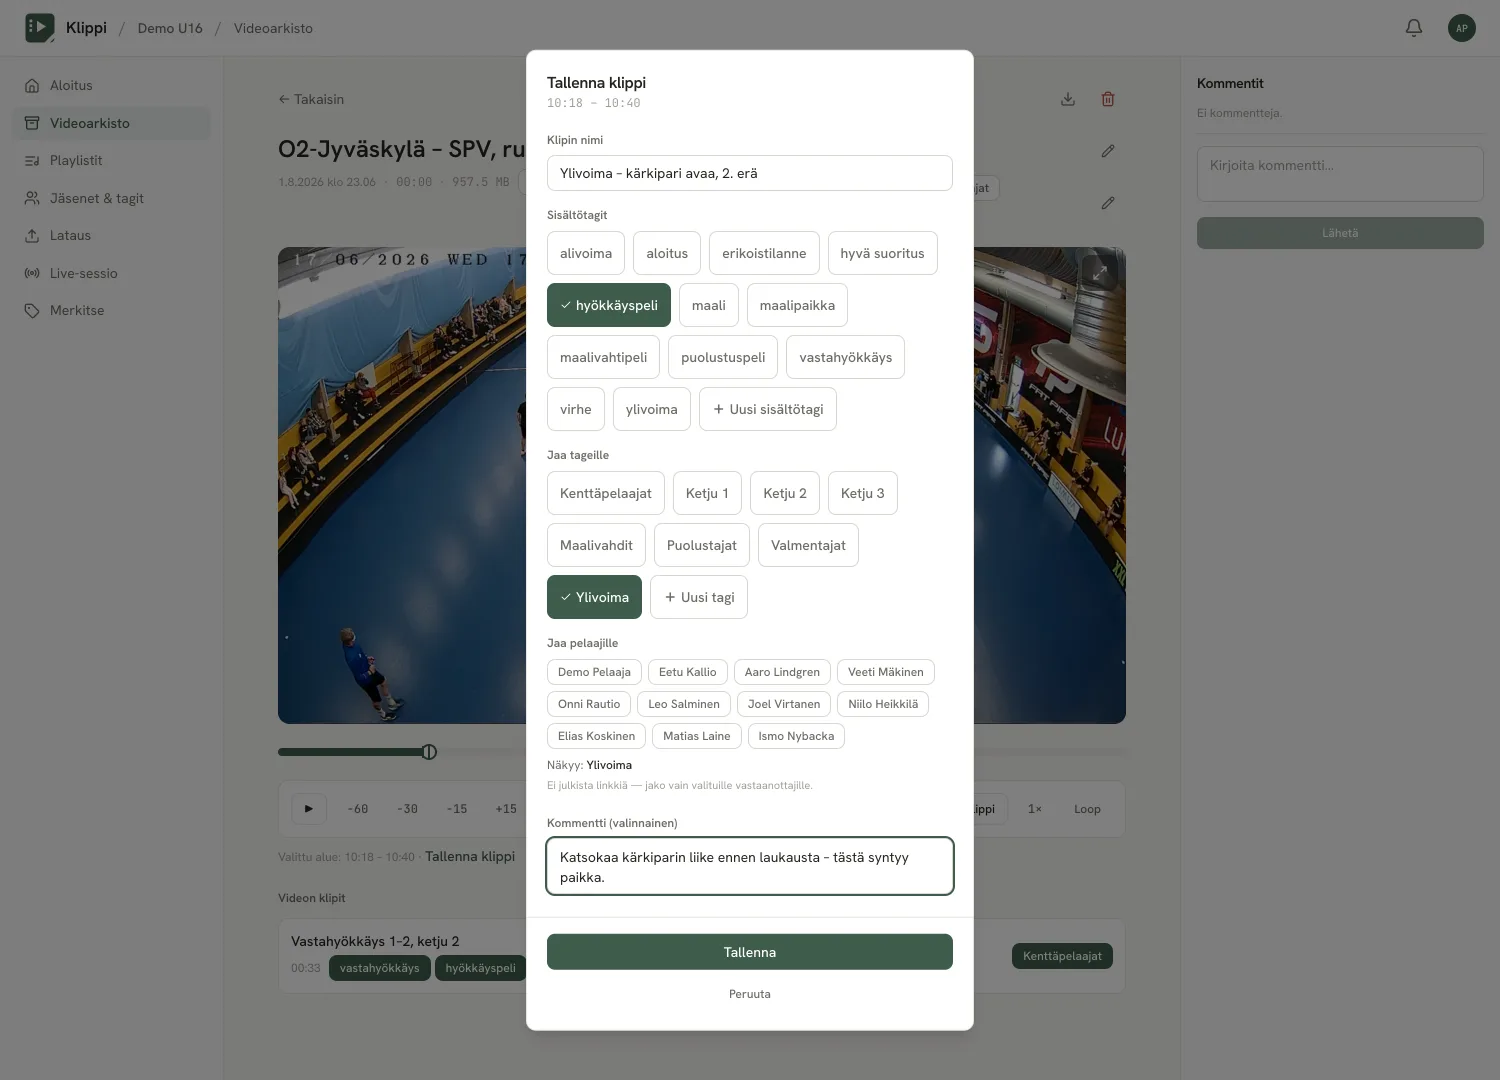The image size is (1500, 1080).
Task: Edit the Klipin nimi text field
Action: [750, 173]
